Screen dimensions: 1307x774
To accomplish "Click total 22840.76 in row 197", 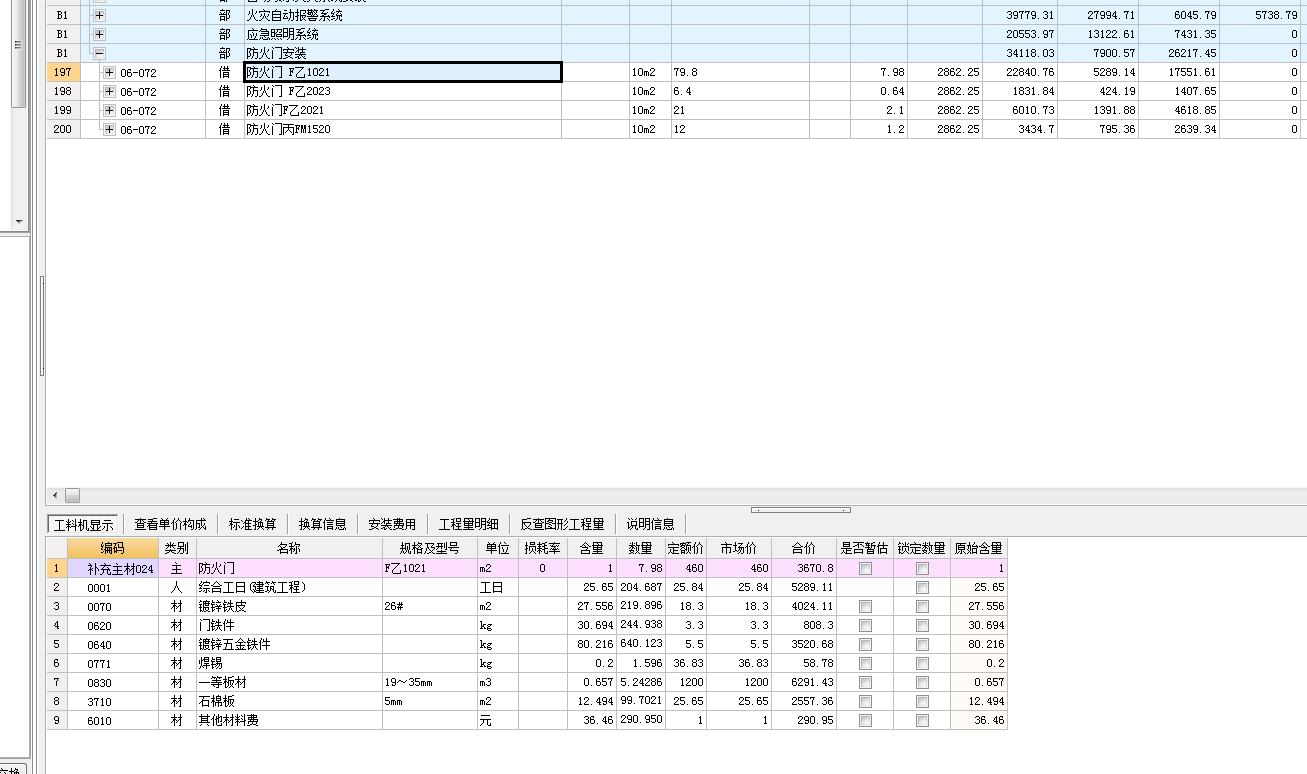I will coord(1020,72).
